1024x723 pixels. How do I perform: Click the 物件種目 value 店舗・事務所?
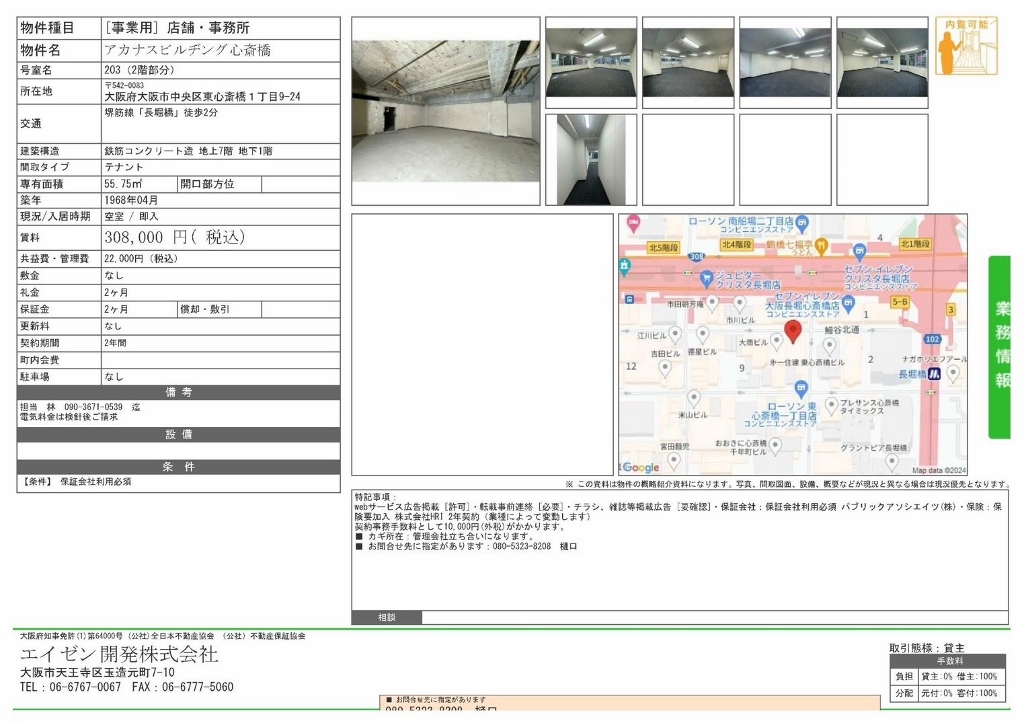click(176, 28)
